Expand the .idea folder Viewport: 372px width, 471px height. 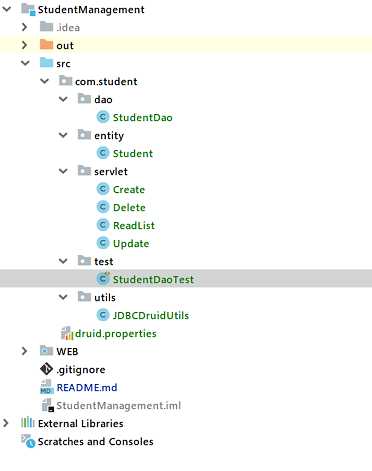click(x=24, y=27)
